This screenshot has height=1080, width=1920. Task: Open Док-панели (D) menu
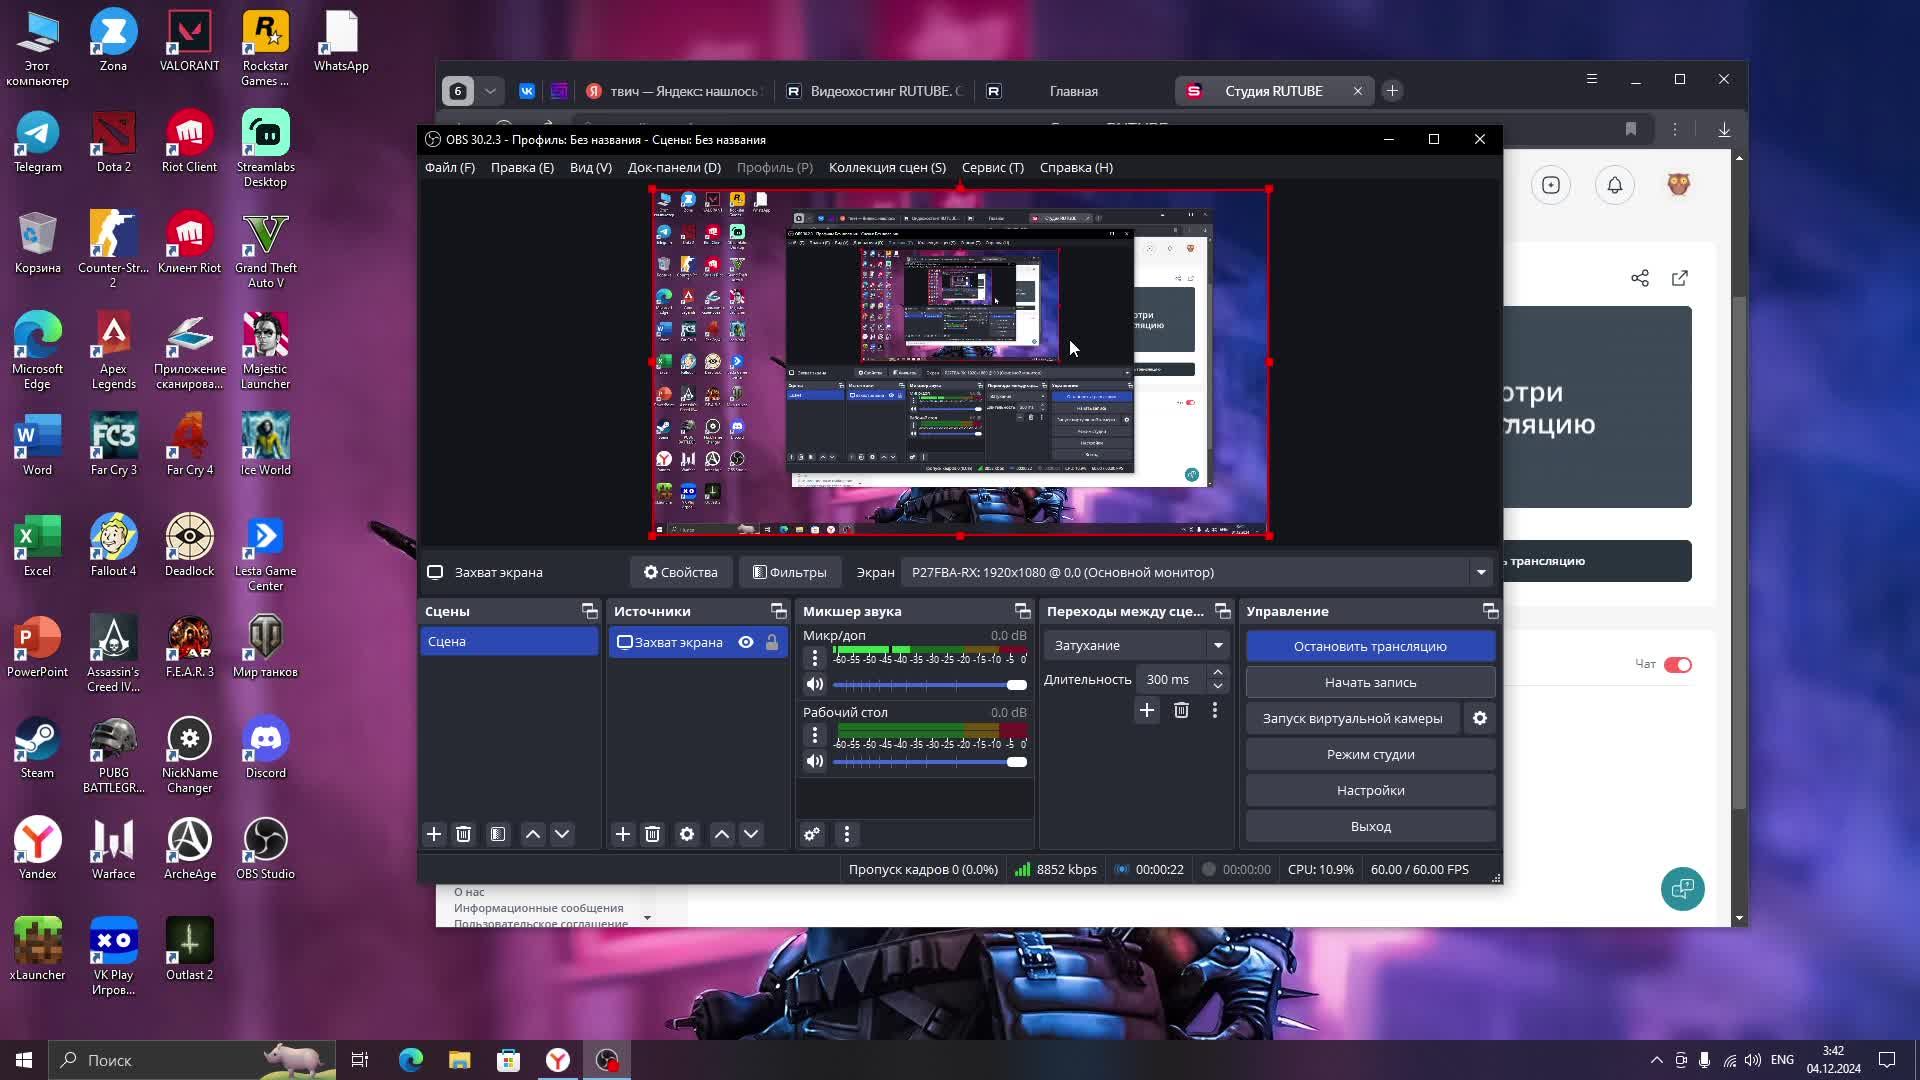(674, 167)
